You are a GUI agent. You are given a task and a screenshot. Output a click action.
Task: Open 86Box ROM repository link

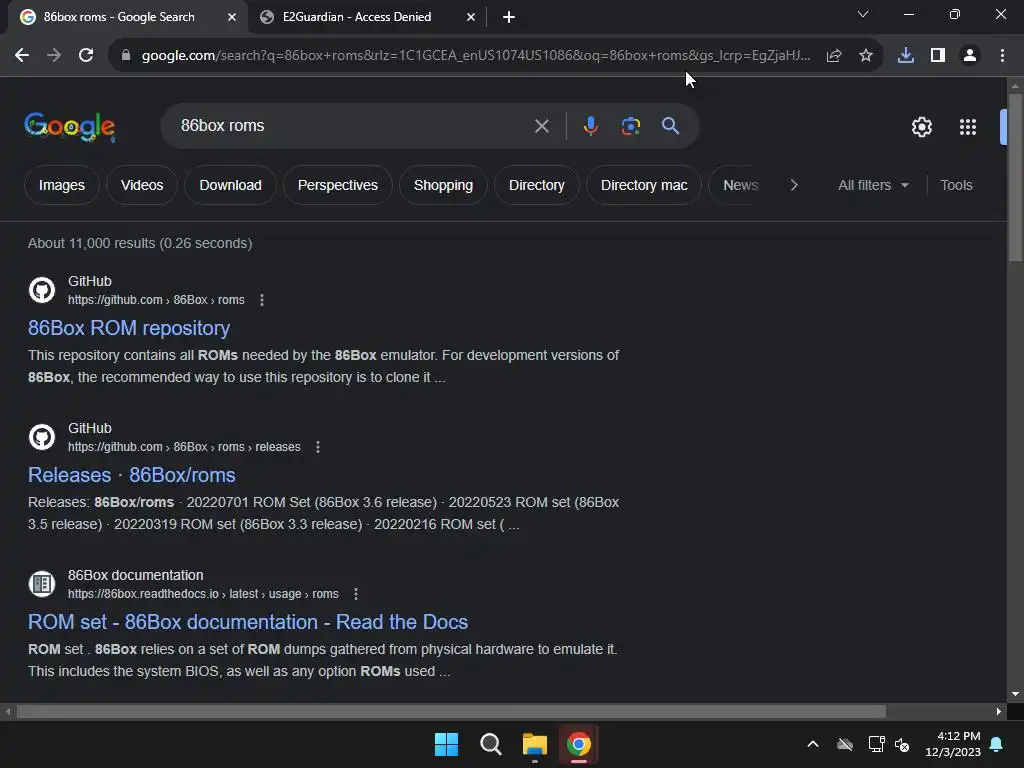click(129, 328)
